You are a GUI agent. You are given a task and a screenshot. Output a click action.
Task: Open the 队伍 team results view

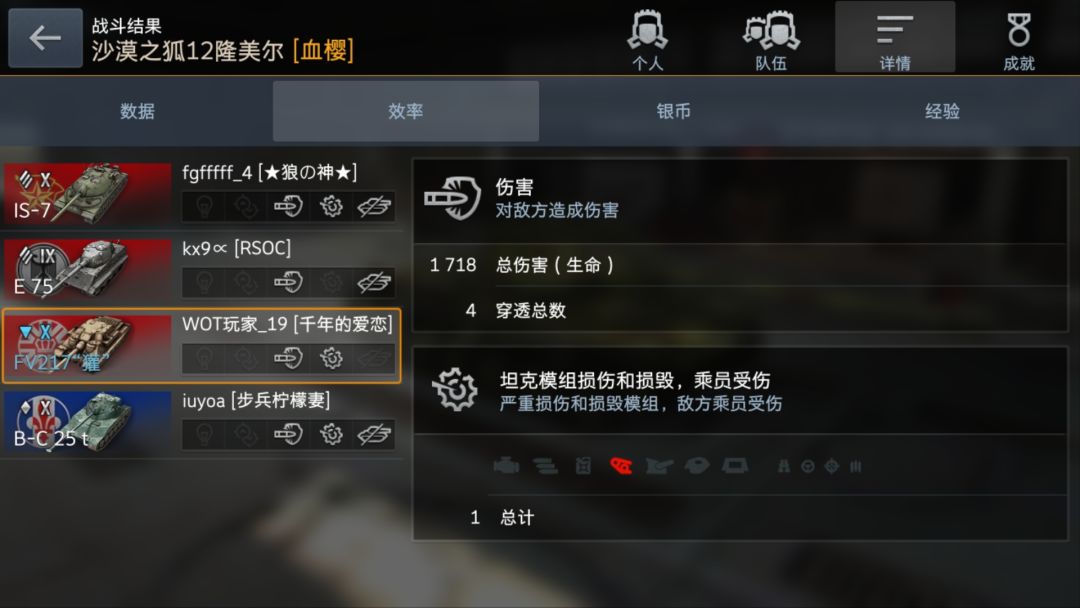[771, 39]
